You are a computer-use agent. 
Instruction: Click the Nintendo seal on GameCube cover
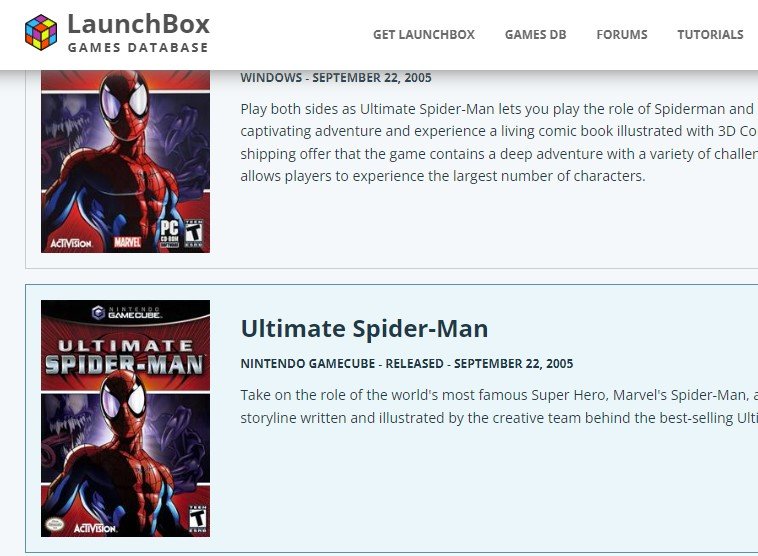pos(55,524)
